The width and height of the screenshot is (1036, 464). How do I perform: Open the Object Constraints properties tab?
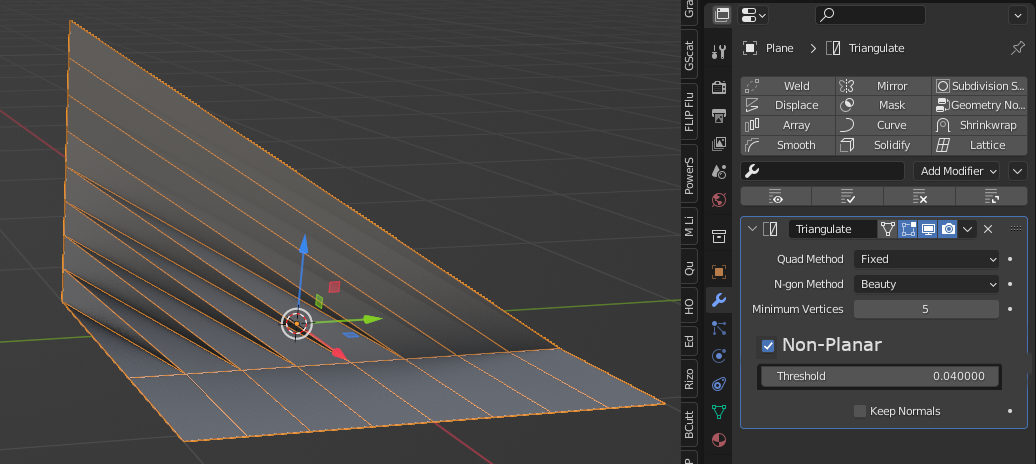point(719,383)
